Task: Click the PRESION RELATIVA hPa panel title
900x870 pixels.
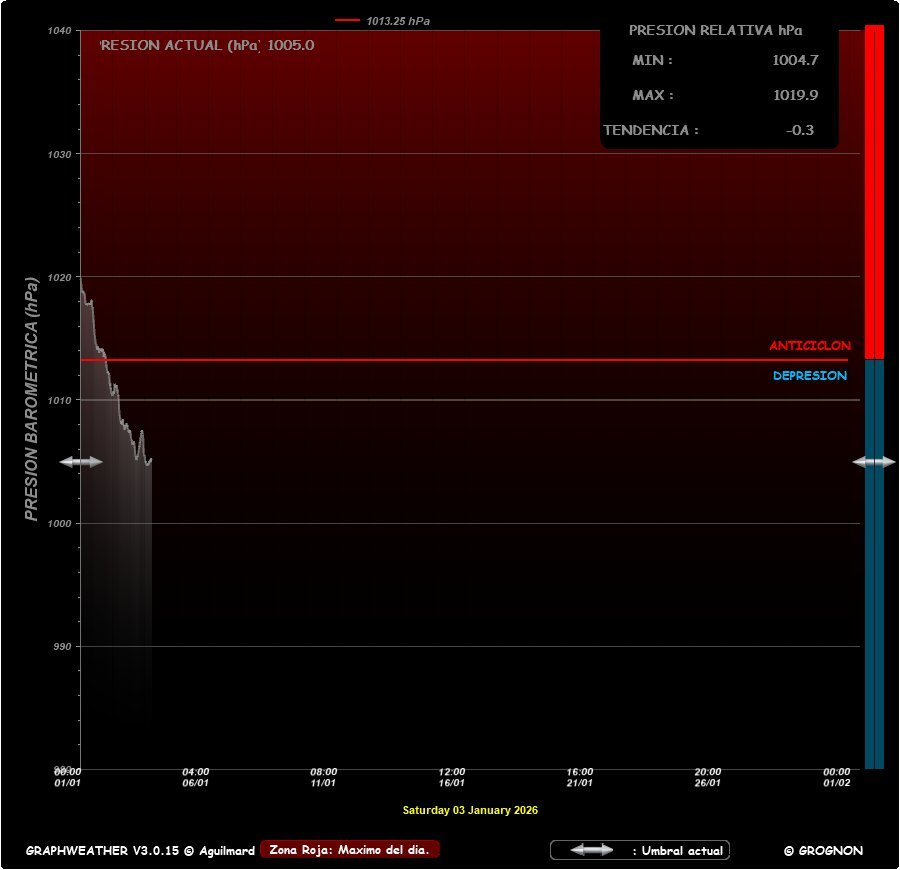Action: [x=715, y=30]
